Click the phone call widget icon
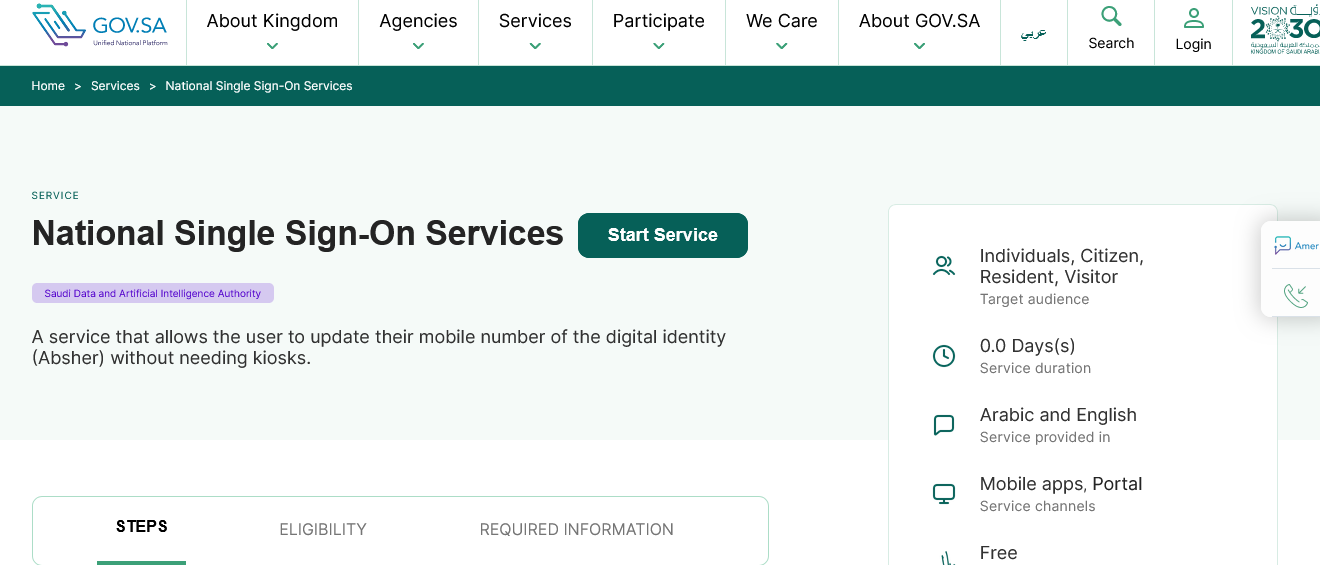This screenshot has height=565, width=1320. click(x=1295, y=295)
